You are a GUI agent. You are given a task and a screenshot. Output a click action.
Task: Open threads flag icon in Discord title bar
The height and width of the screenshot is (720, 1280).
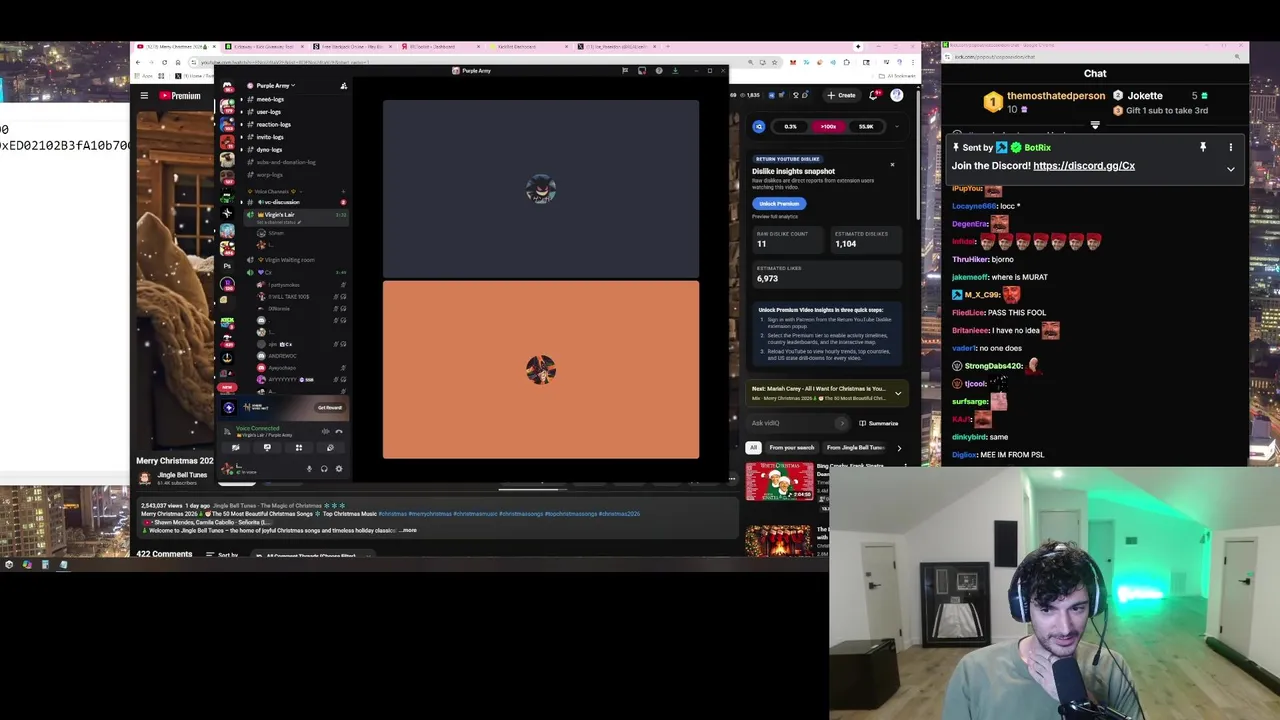coord(625,70)
